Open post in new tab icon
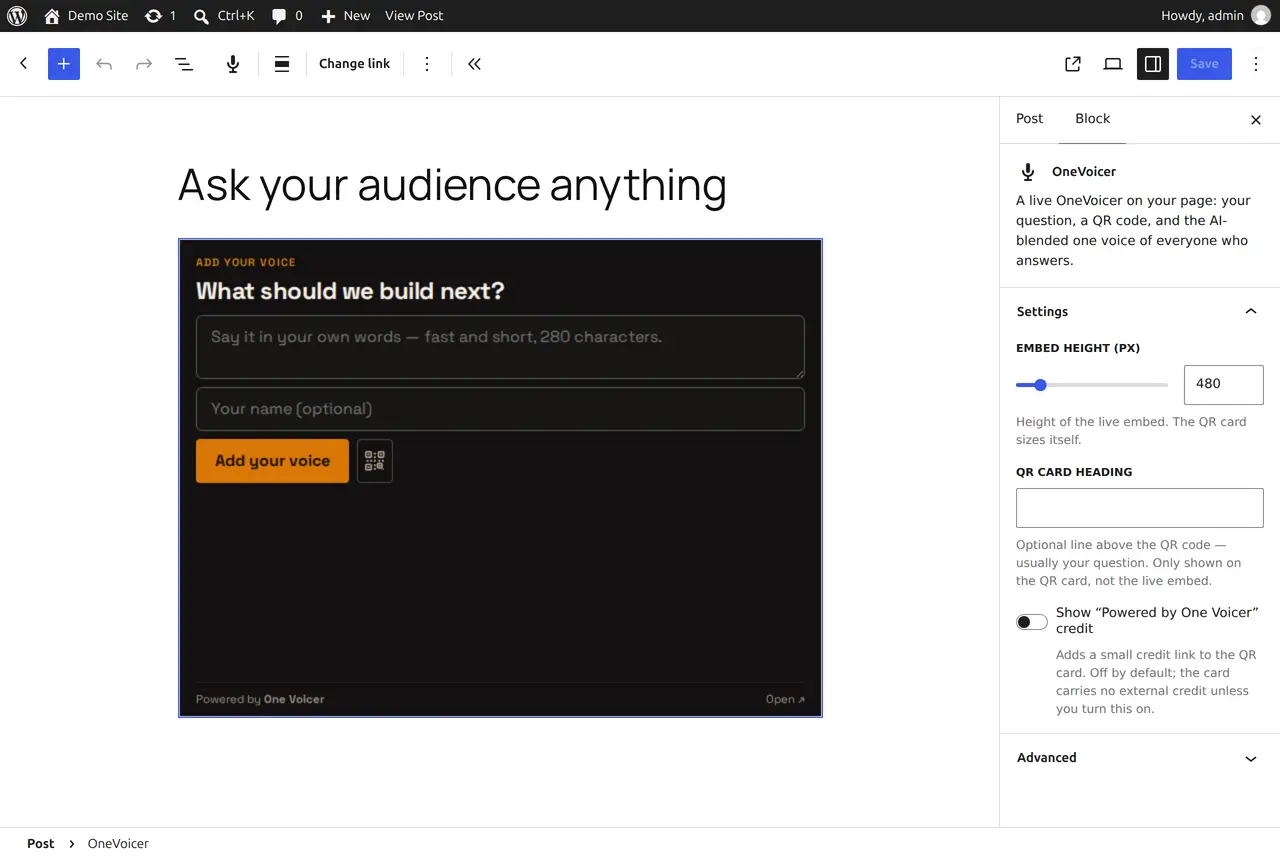This screenshot has height=860, width=1280. click(x=1073, y=64)
